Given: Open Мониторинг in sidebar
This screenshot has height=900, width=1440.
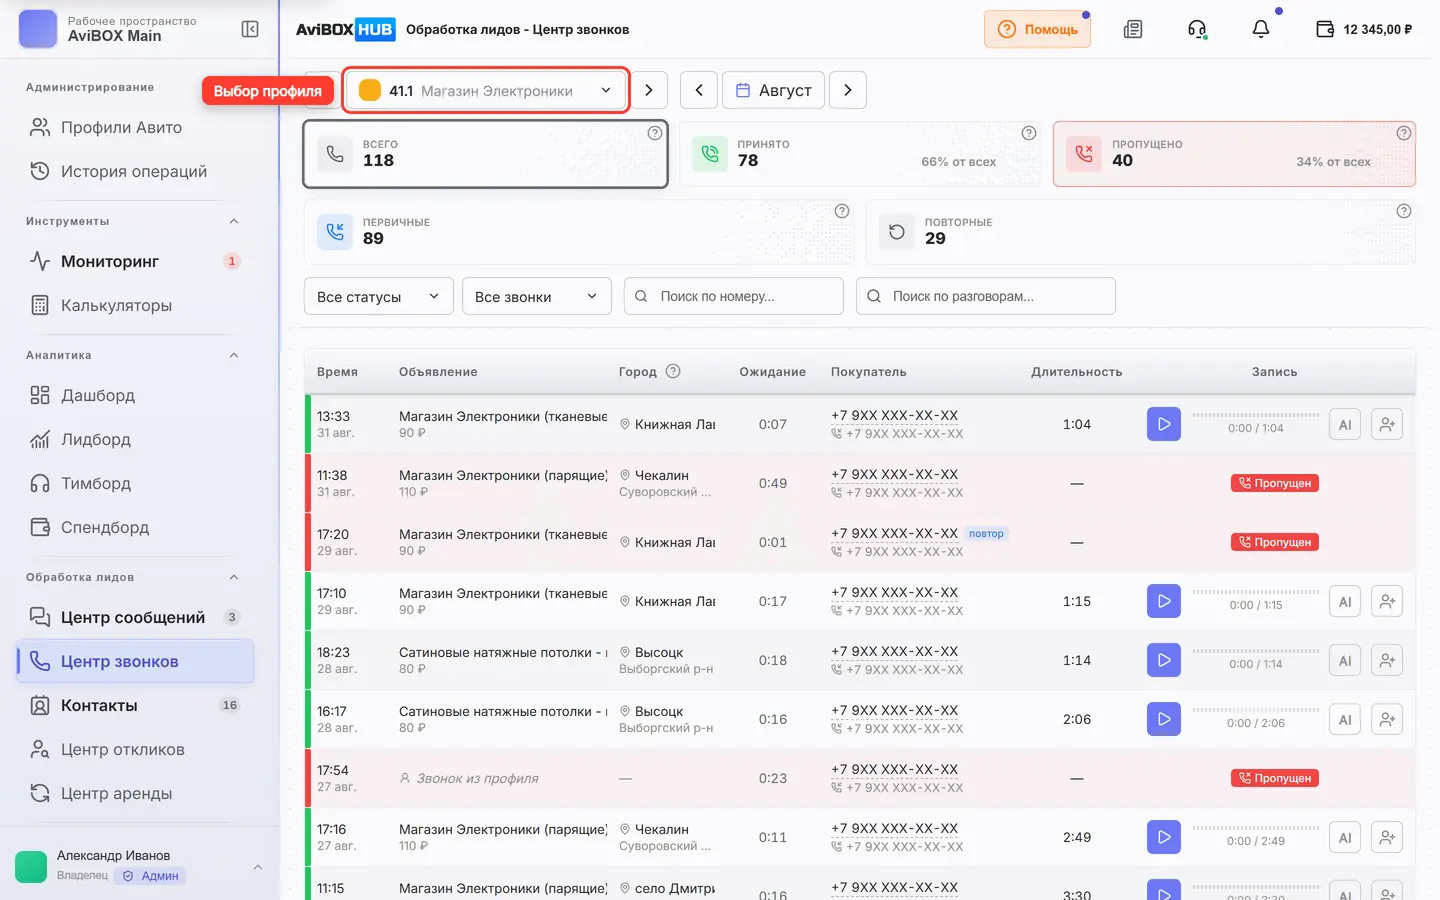Looking at the screenshot, I should click(x=135, y=261).
